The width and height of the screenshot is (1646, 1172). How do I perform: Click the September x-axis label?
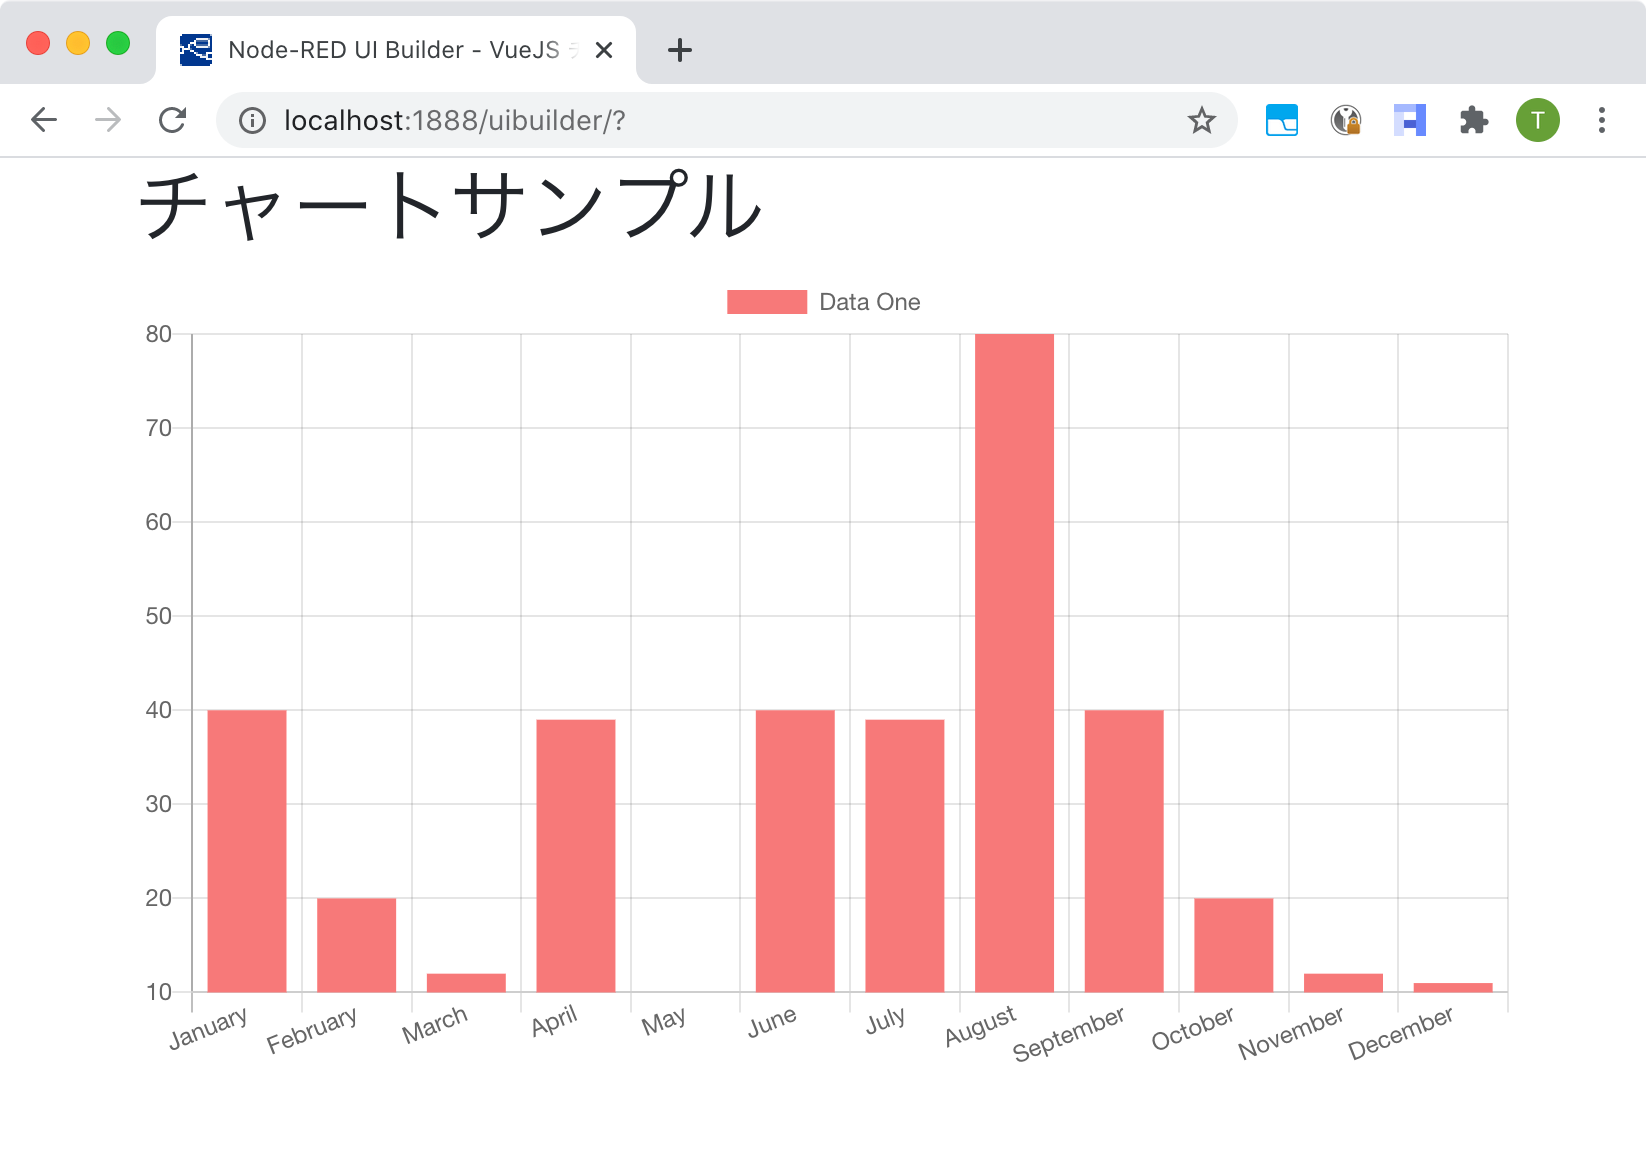1068,1034
